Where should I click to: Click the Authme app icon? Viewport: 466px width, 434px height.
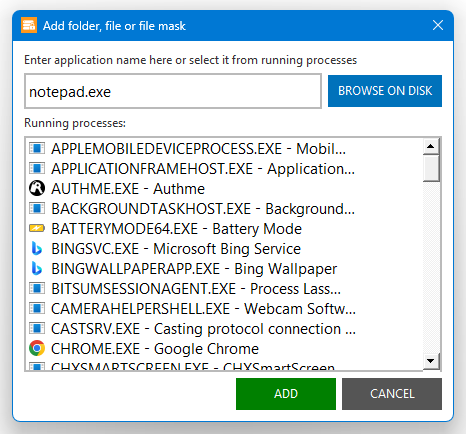tap(37, 188)
